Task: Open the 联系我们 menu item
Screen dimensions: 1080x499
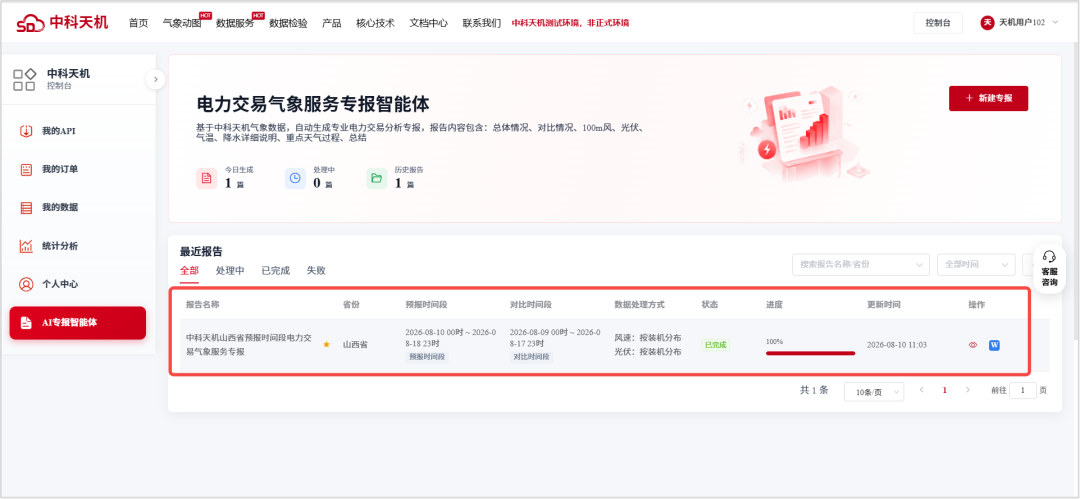Action: click(x=482, y=23)
